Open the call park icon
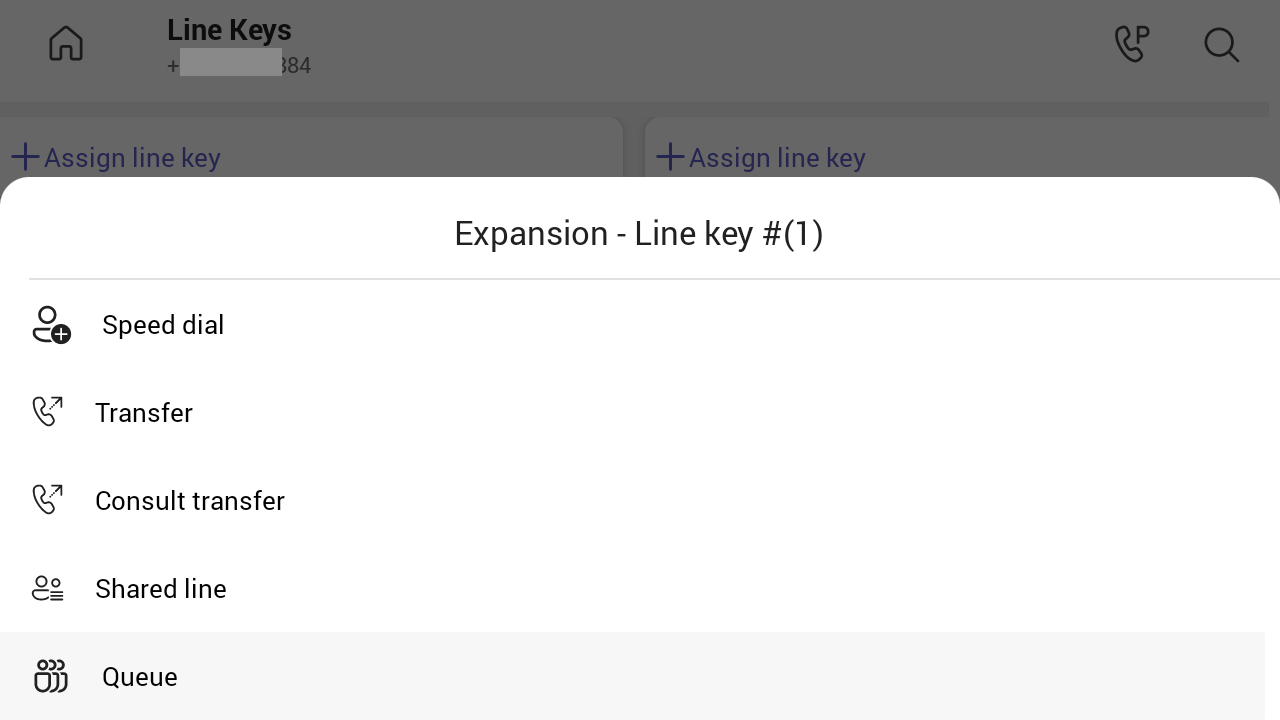1280x720 pixels. tap(1132, 44)
